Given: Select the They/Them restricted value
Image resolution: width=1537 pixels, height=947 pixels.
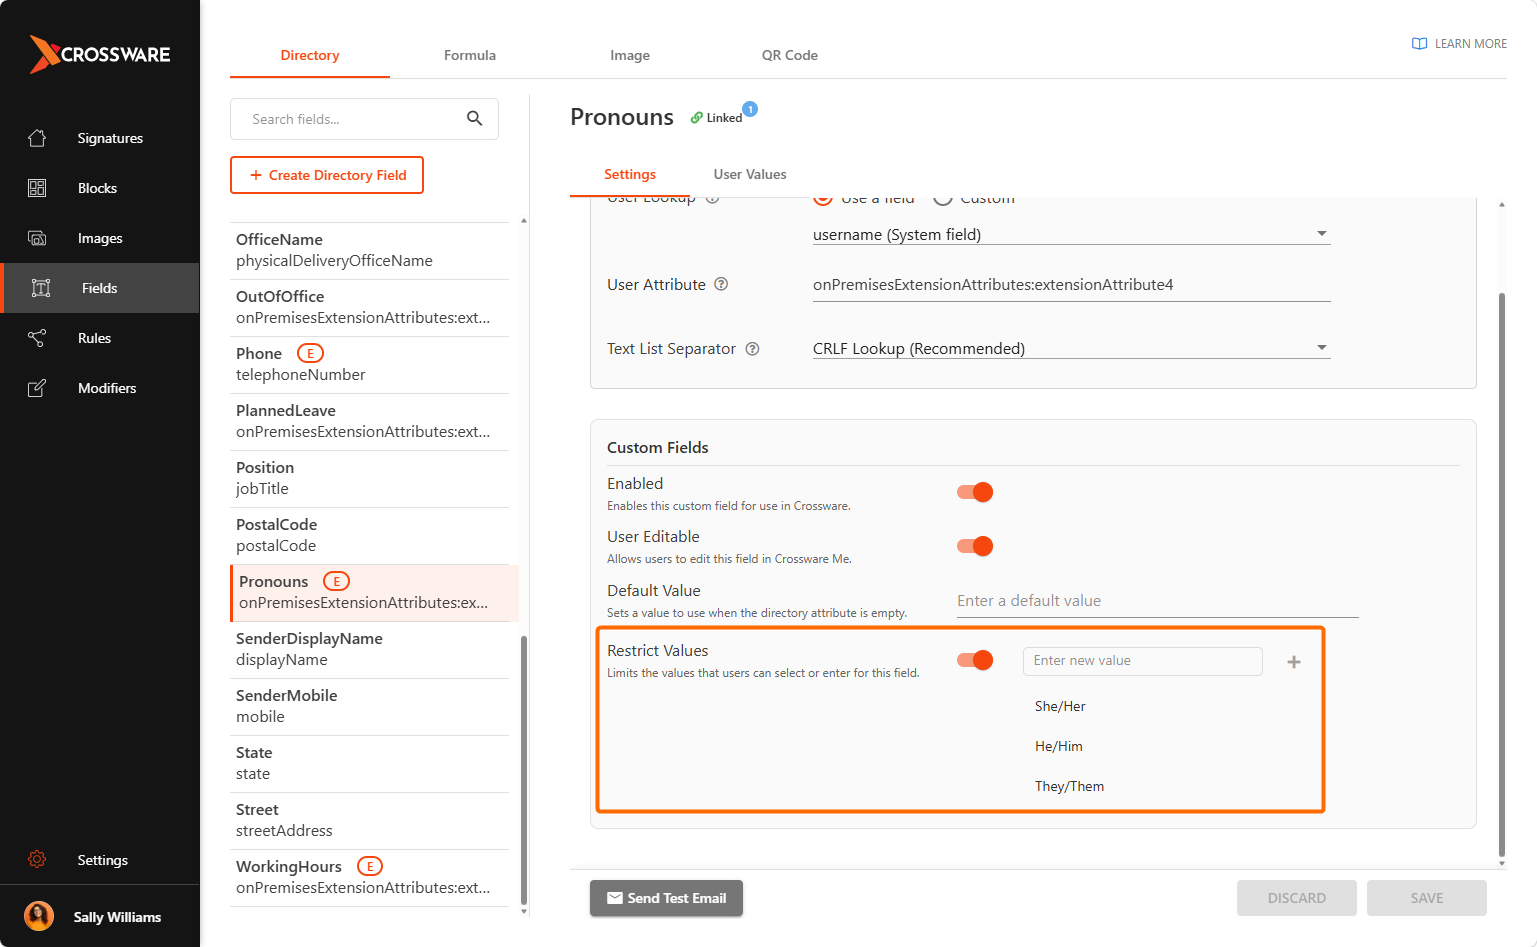Looking at the screenshot, I should [x=1070, y=786].
